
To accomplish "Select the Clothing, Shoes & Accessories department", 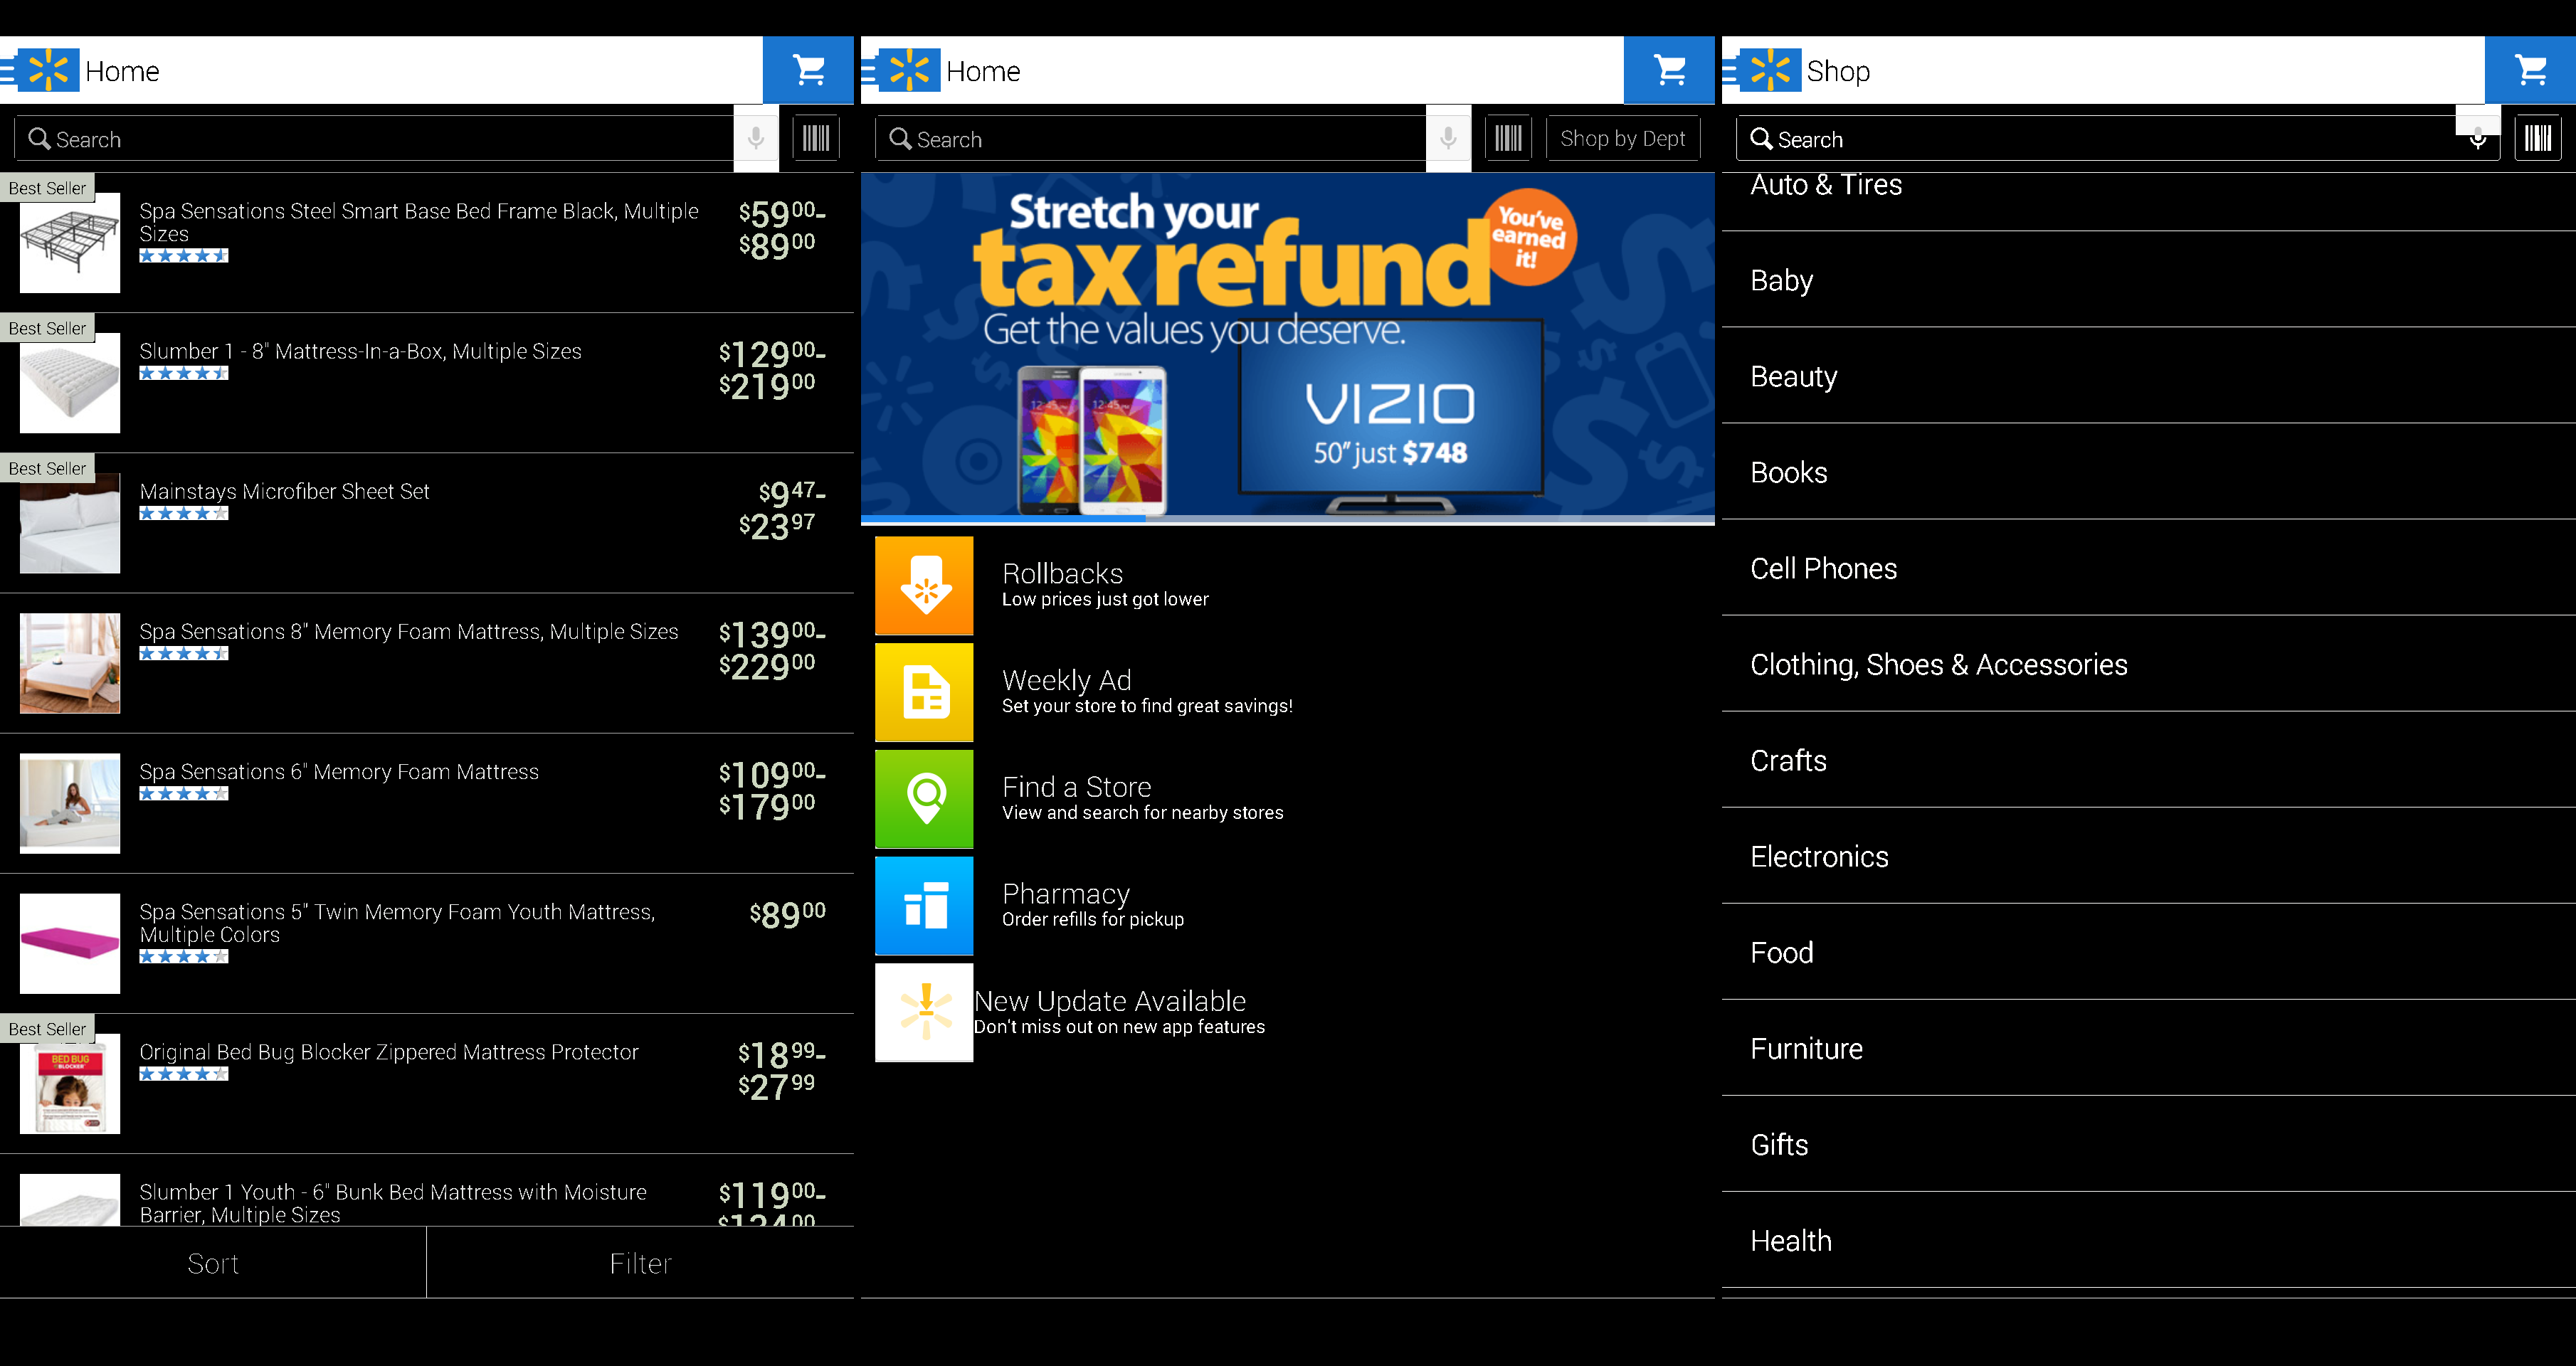I will (x=1938, y=664).
